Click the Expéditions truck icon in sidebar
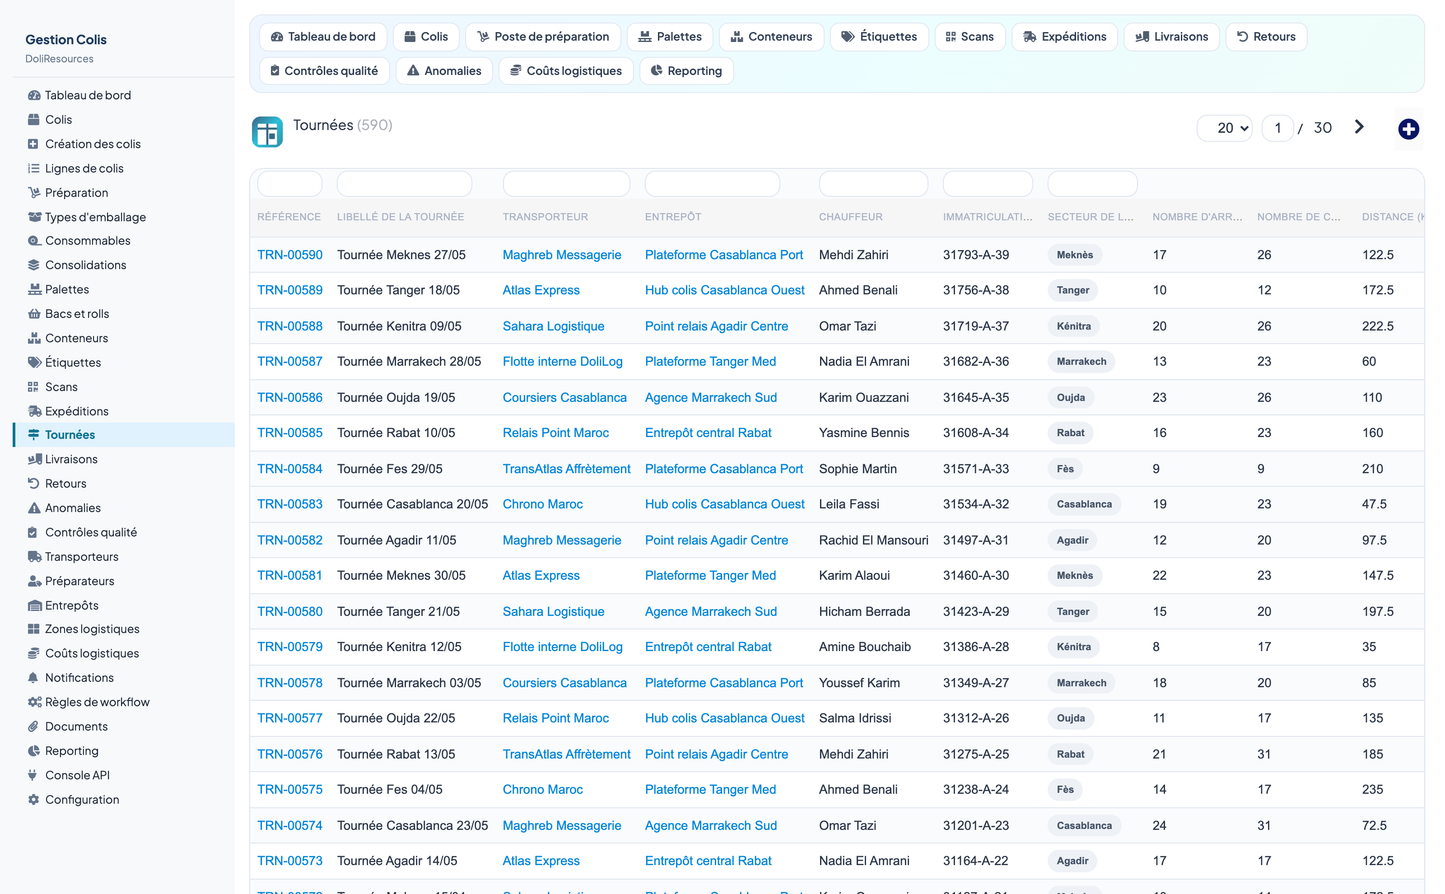Viewport: 1445px width, 894px height. point(34,411)
